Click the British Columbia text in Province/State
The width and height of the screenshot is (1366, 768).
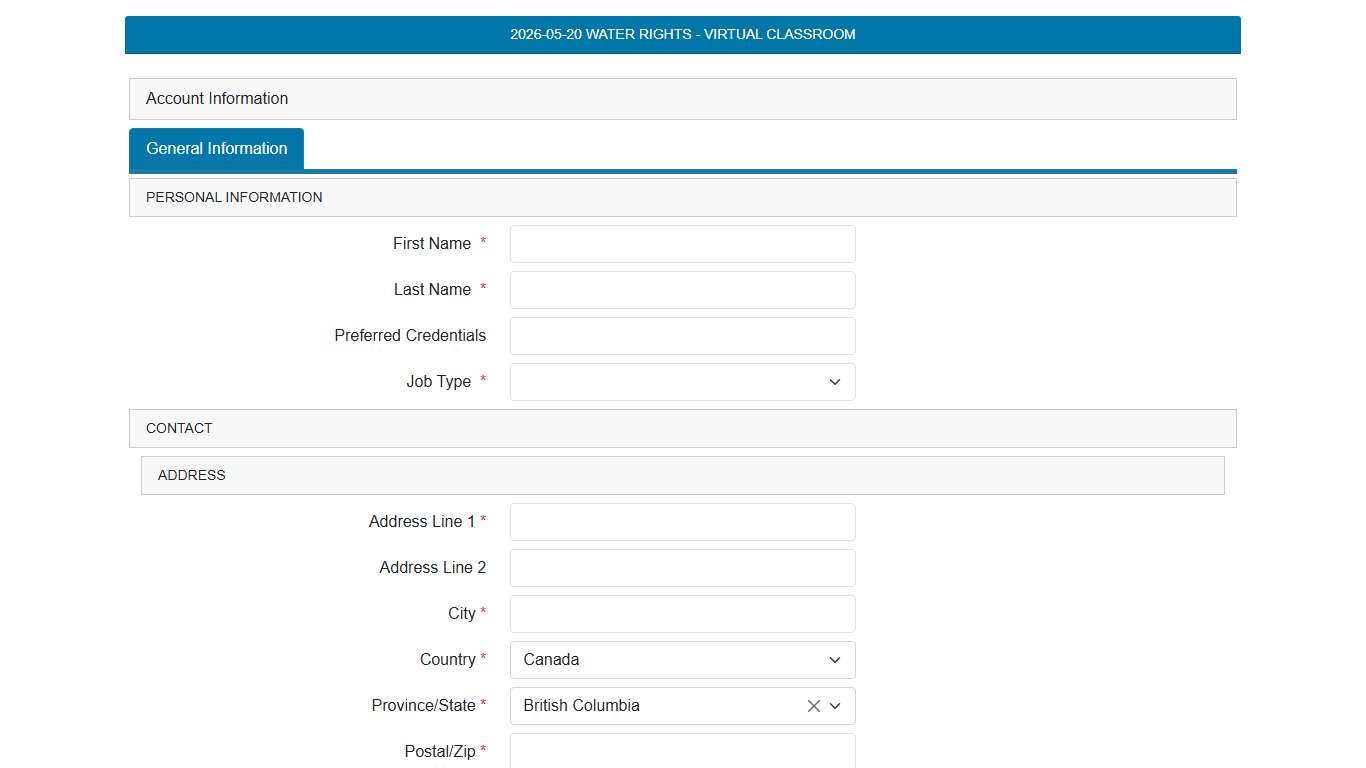click(x=581, y=706)
